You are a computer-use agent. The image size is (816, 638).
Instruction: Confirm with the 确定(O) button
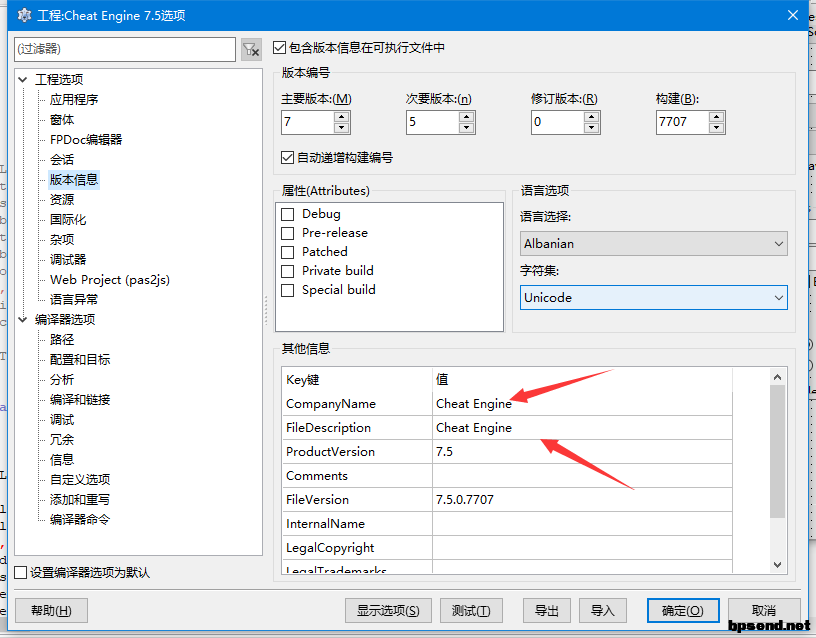coord(683,610)
